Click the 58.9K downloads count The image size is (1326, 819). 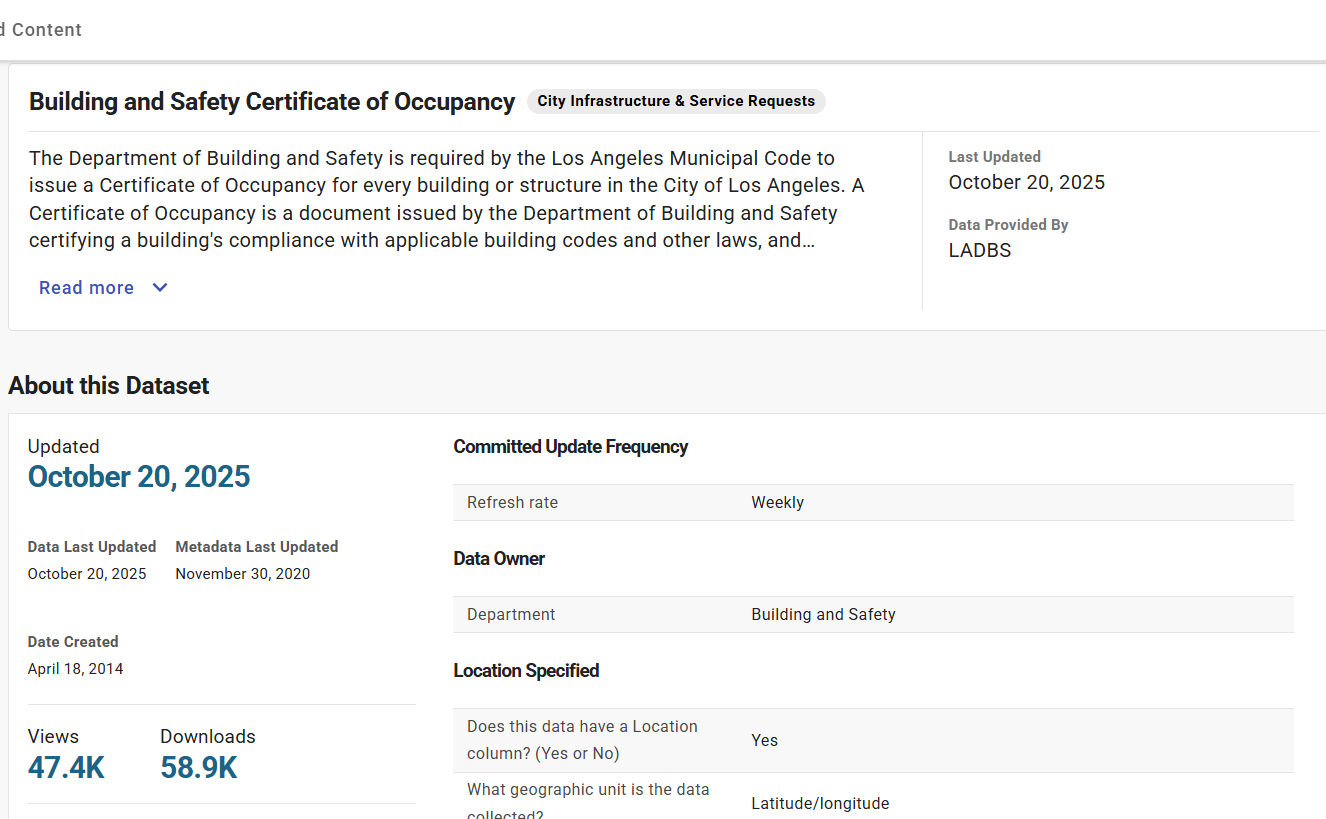(x=199, y=768)
